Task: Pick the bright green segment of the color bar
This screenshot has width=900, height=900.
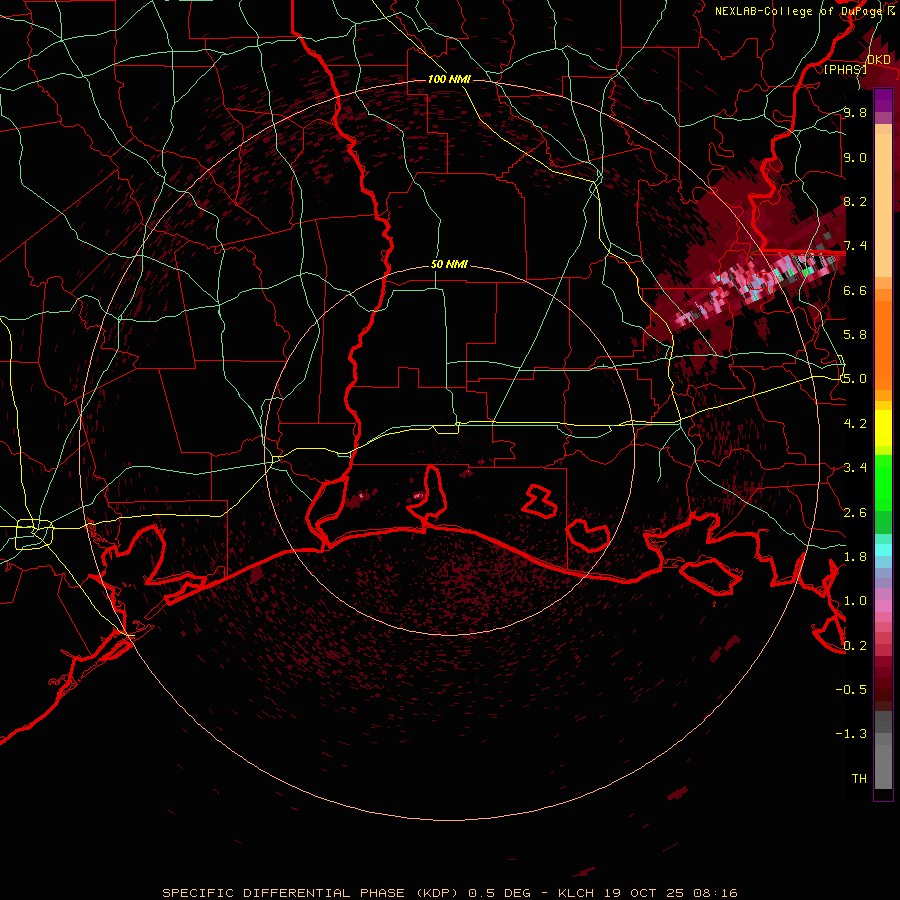Action: (x=883, y=483)
